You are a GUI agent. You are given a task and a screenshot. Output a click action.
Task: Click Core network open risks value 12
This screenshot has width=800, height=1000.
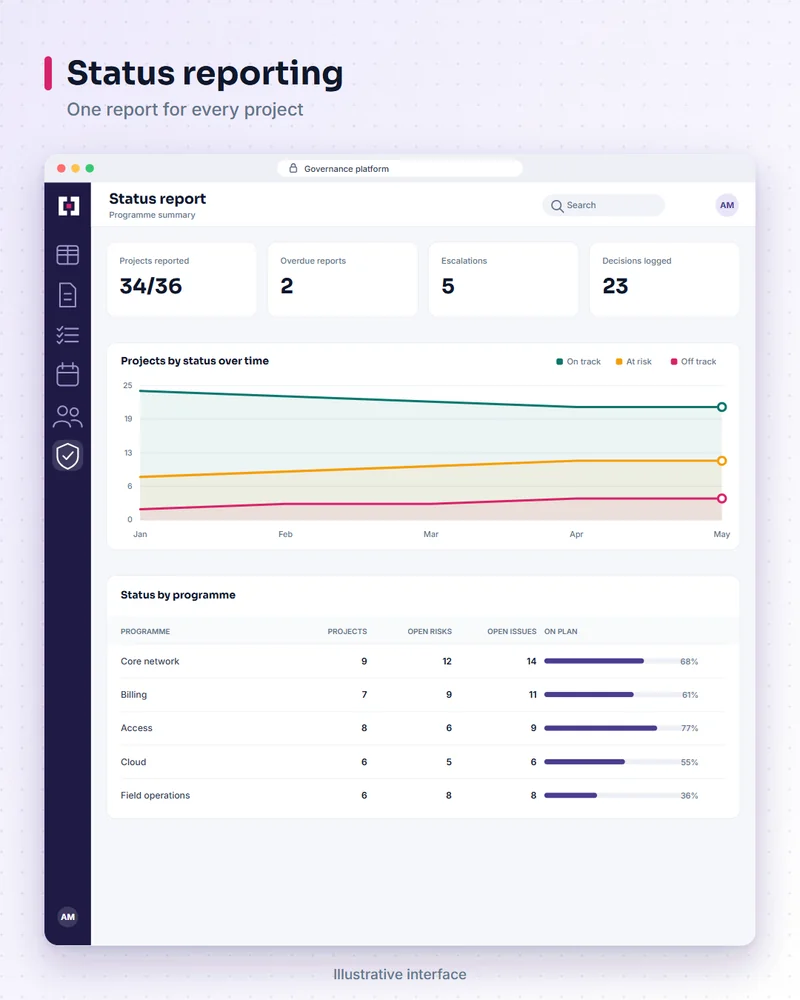447,661
